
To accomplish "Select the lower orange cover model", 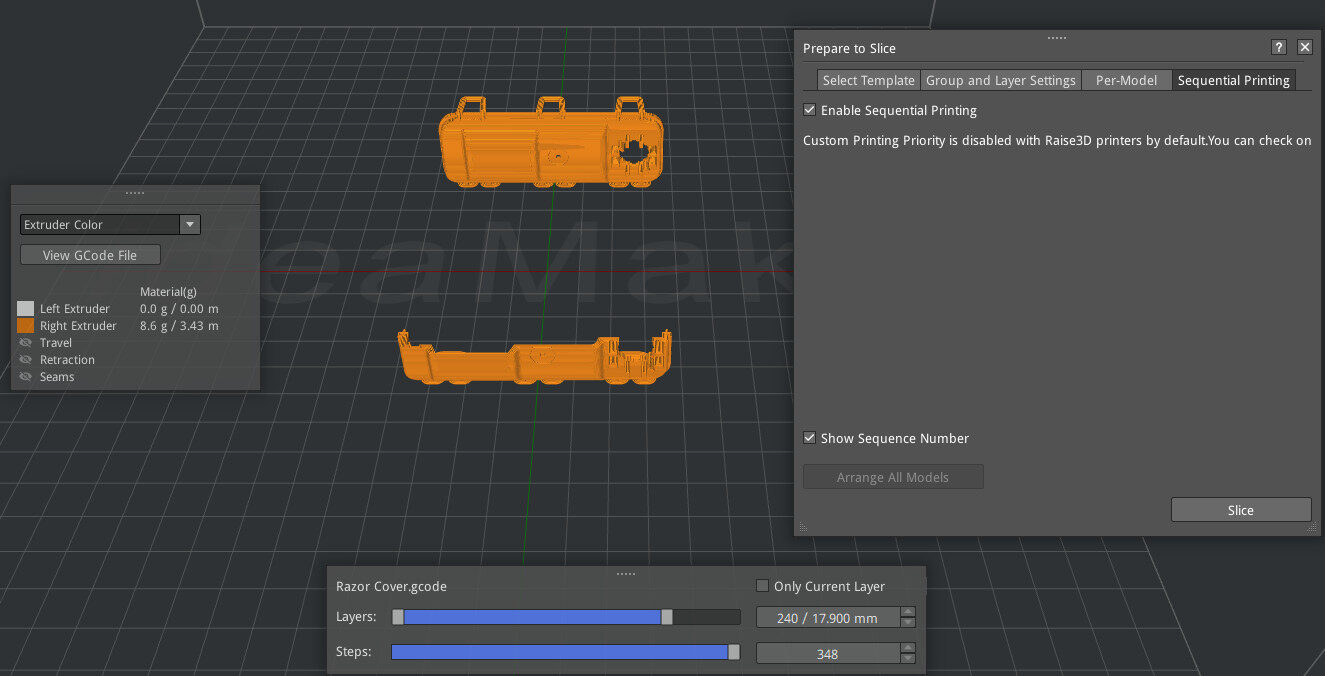I will click(535, 357).
